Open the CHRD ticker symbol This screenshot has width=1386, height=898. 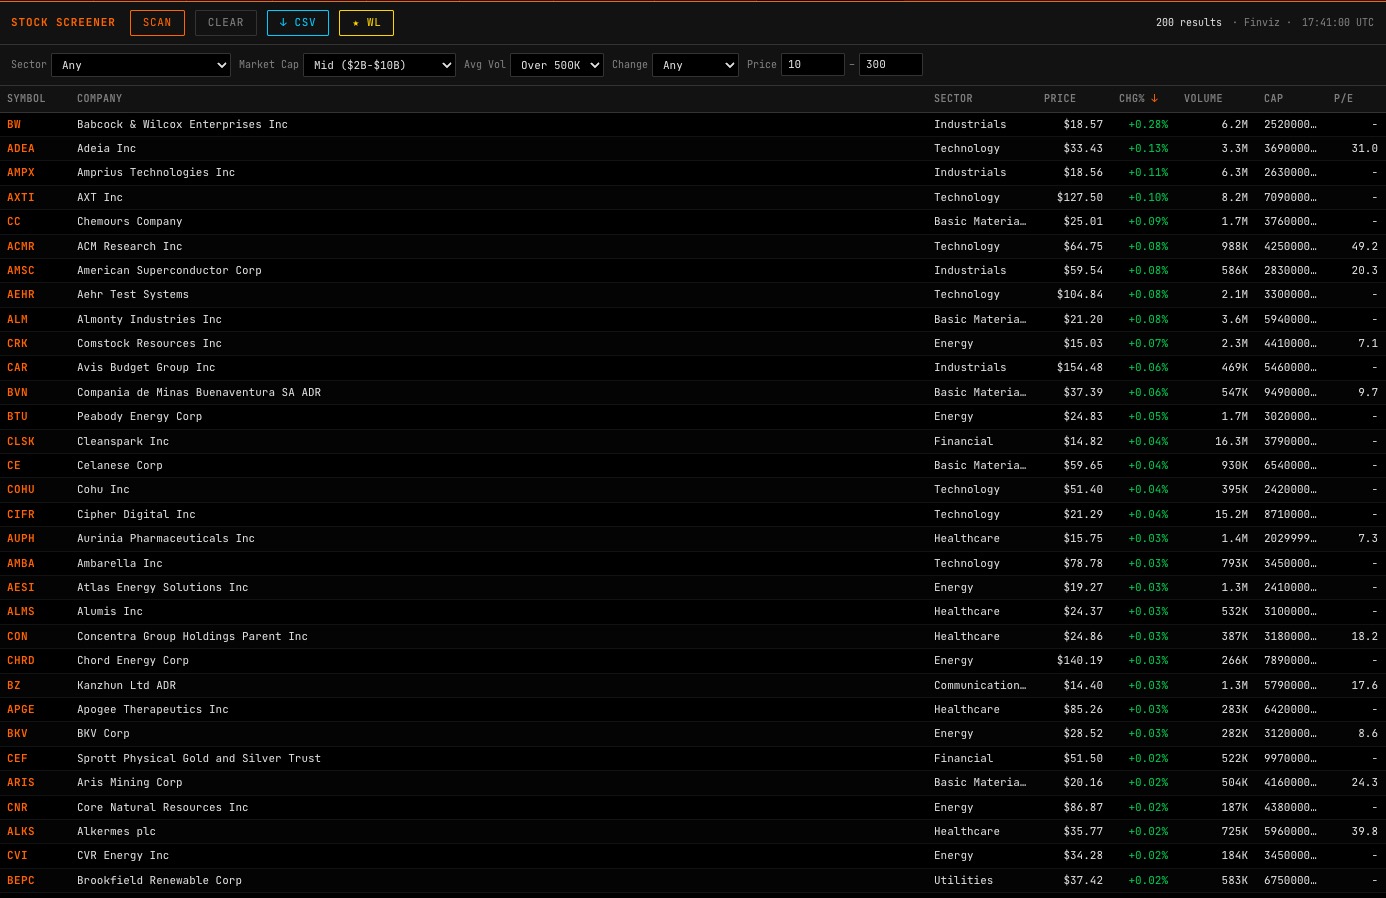click(x=21, y=661)
